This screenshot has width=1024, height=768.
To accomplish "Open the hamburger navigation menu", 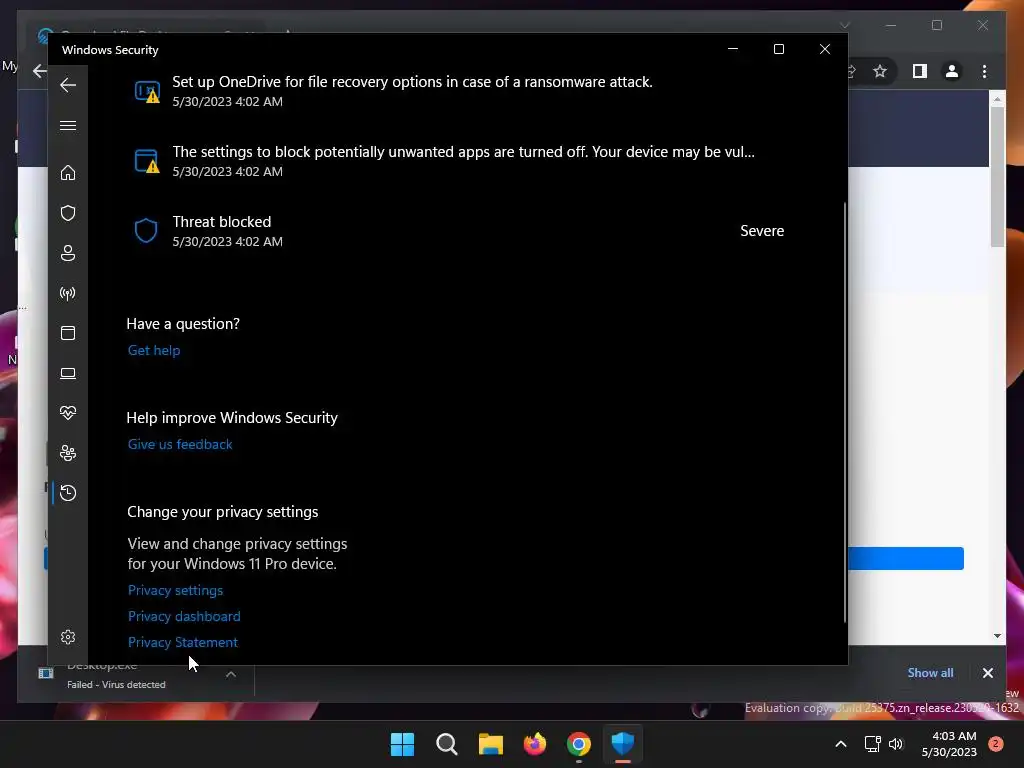I will (x=68, y=125).
